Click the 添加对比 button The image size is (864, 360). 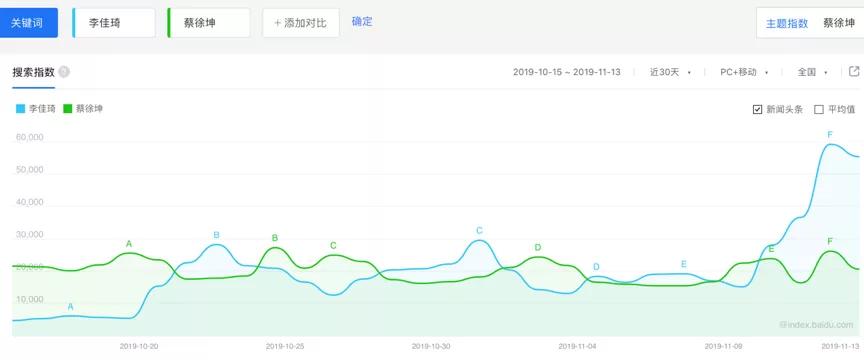coord(300,23)
